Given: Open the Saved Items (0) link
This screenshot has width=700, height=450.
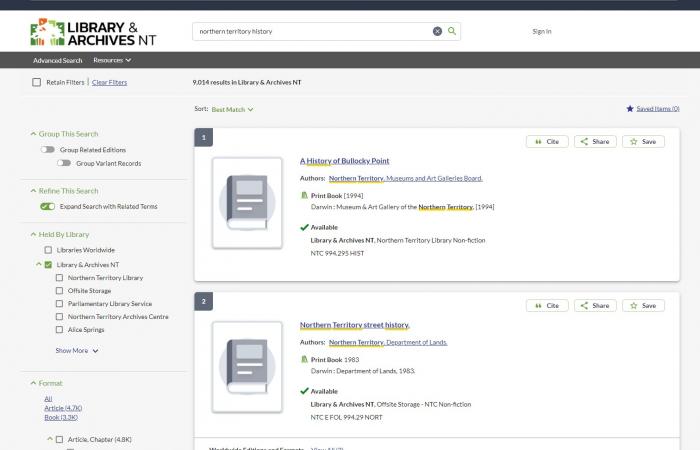Looking at the screenshot, I should coord(658,108).
